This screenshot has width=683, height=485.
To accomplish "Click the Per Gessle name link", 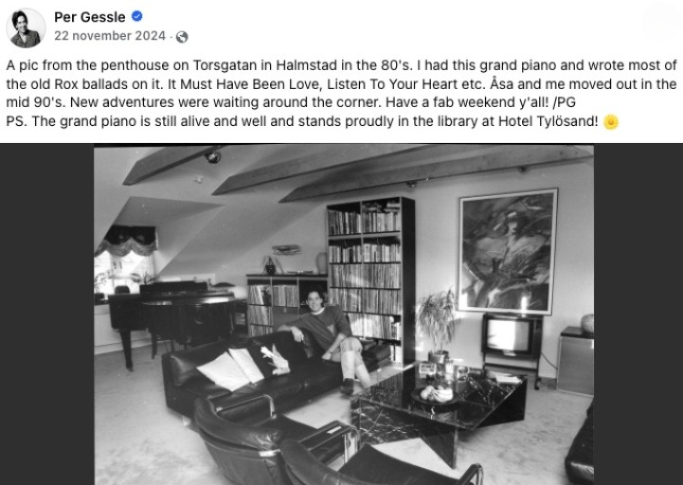I will pyautogui.click(x=90, y=17).
